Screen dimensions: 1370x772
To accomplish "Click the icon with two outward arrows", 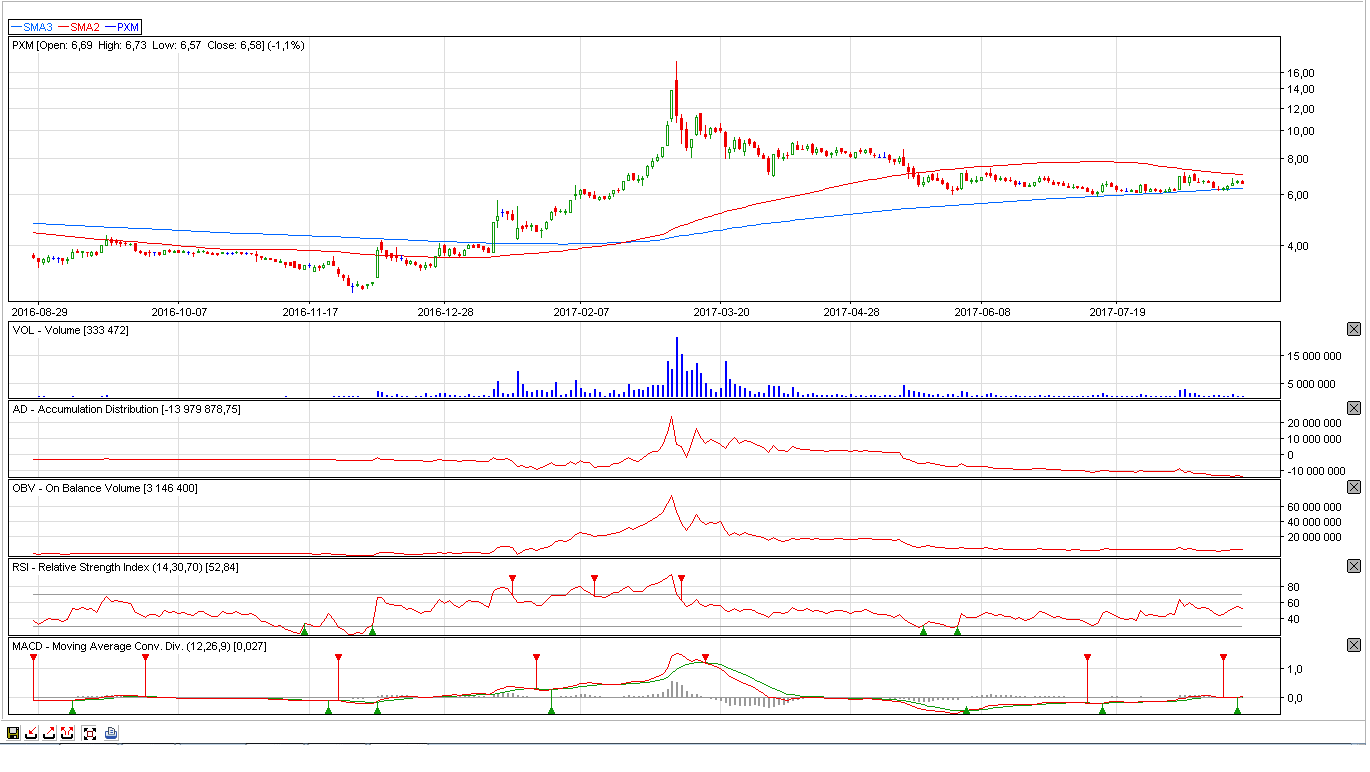I will (67, 733).
